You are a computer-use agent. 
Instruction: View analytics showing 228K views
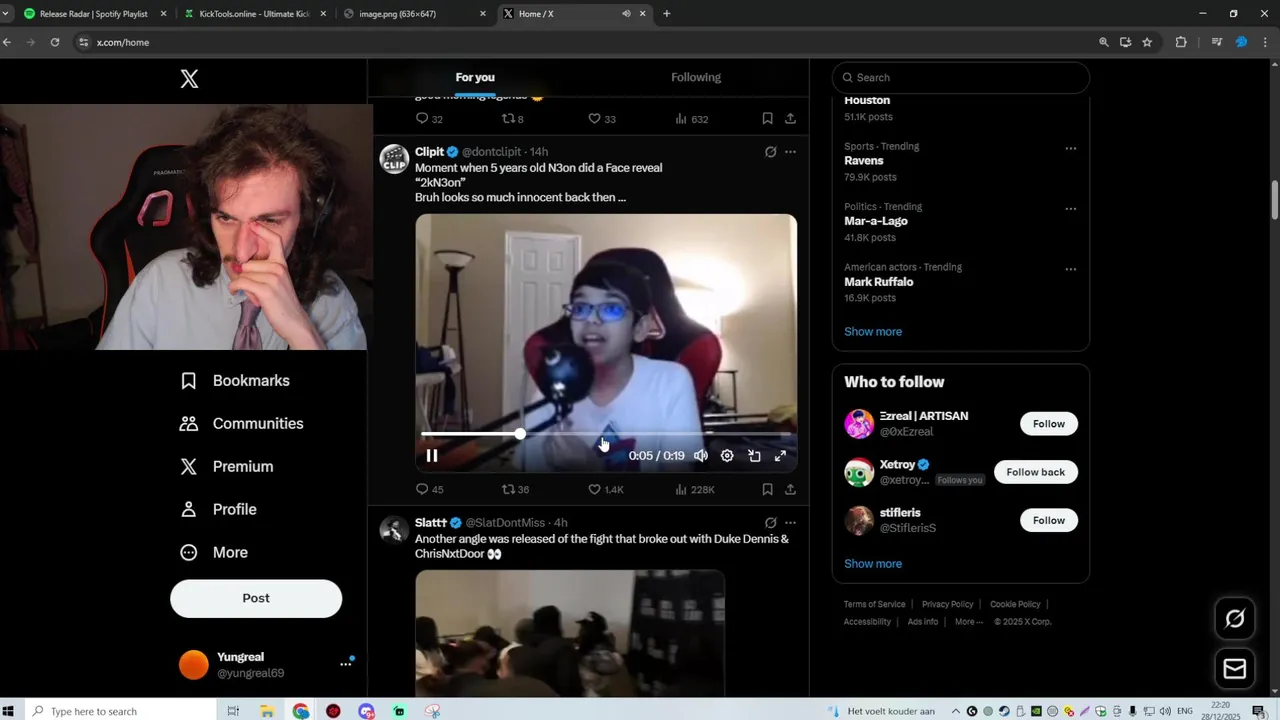pos(681,489)
